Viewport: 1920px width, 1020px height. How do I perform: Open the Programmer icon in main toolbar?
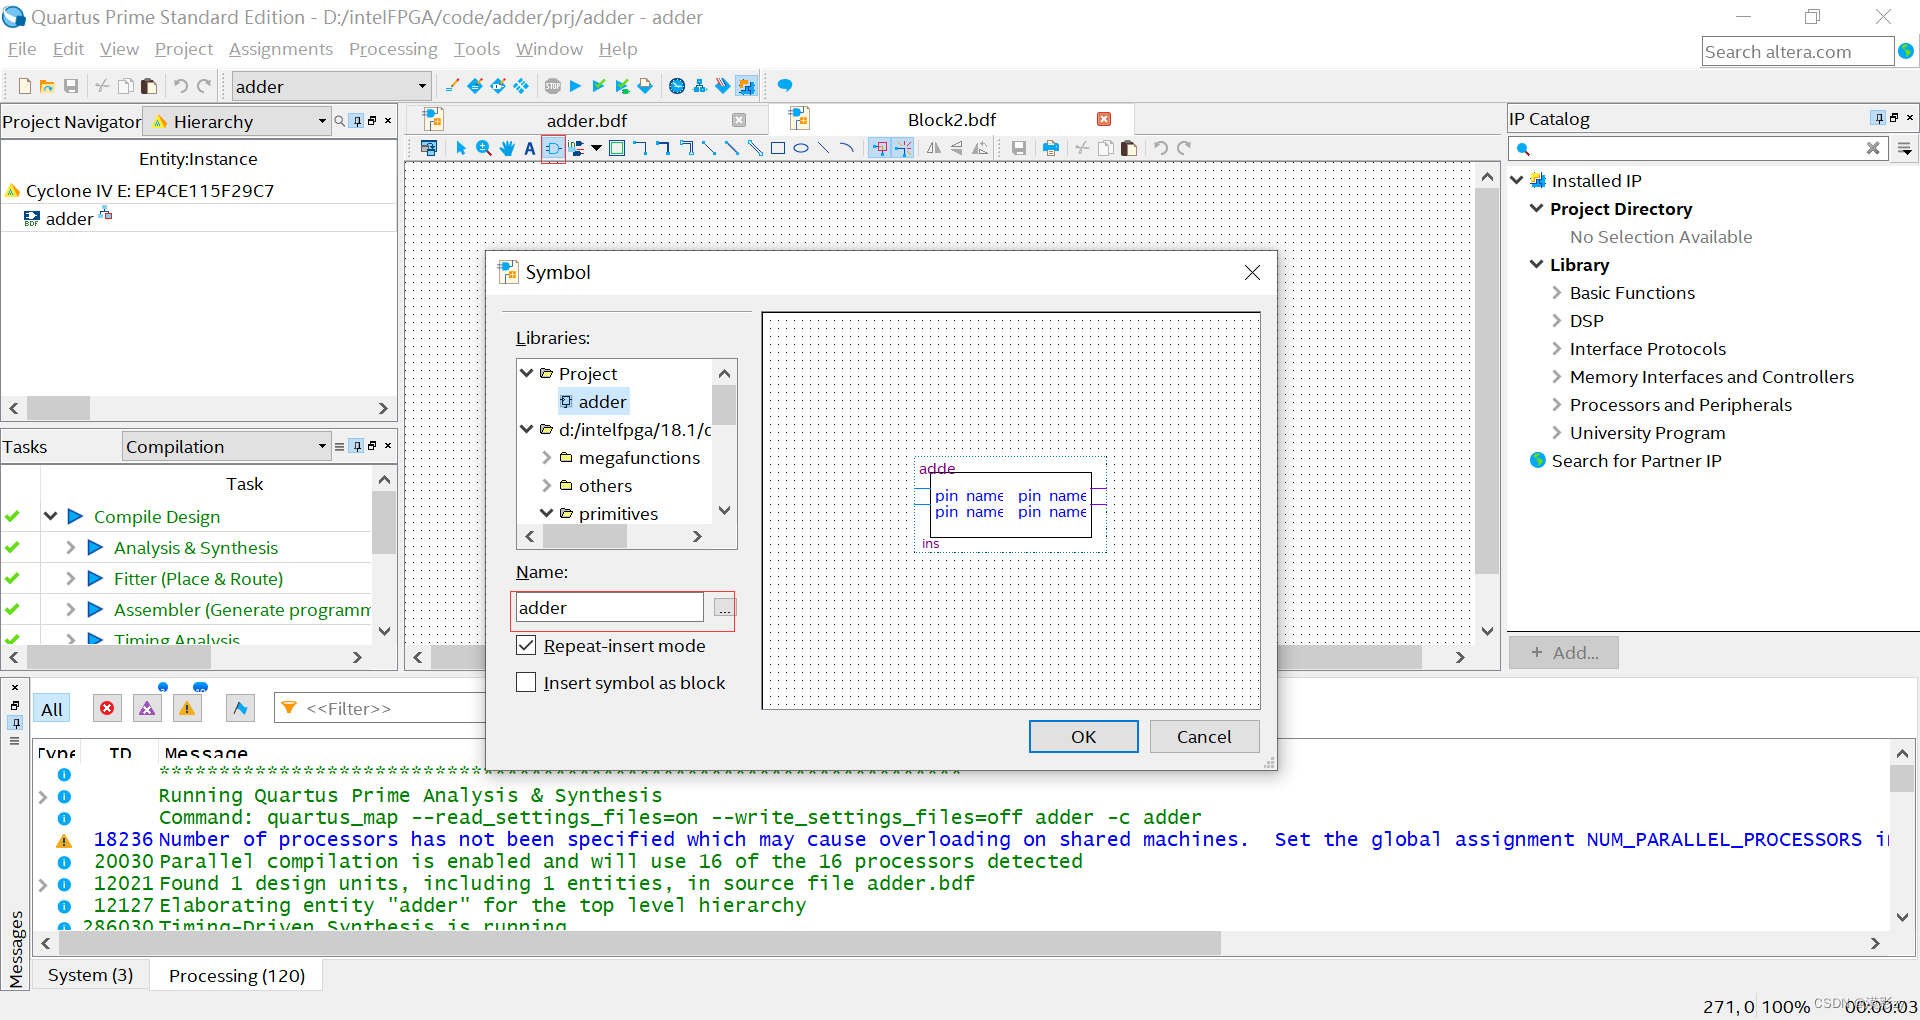click(x=722, y=86)
